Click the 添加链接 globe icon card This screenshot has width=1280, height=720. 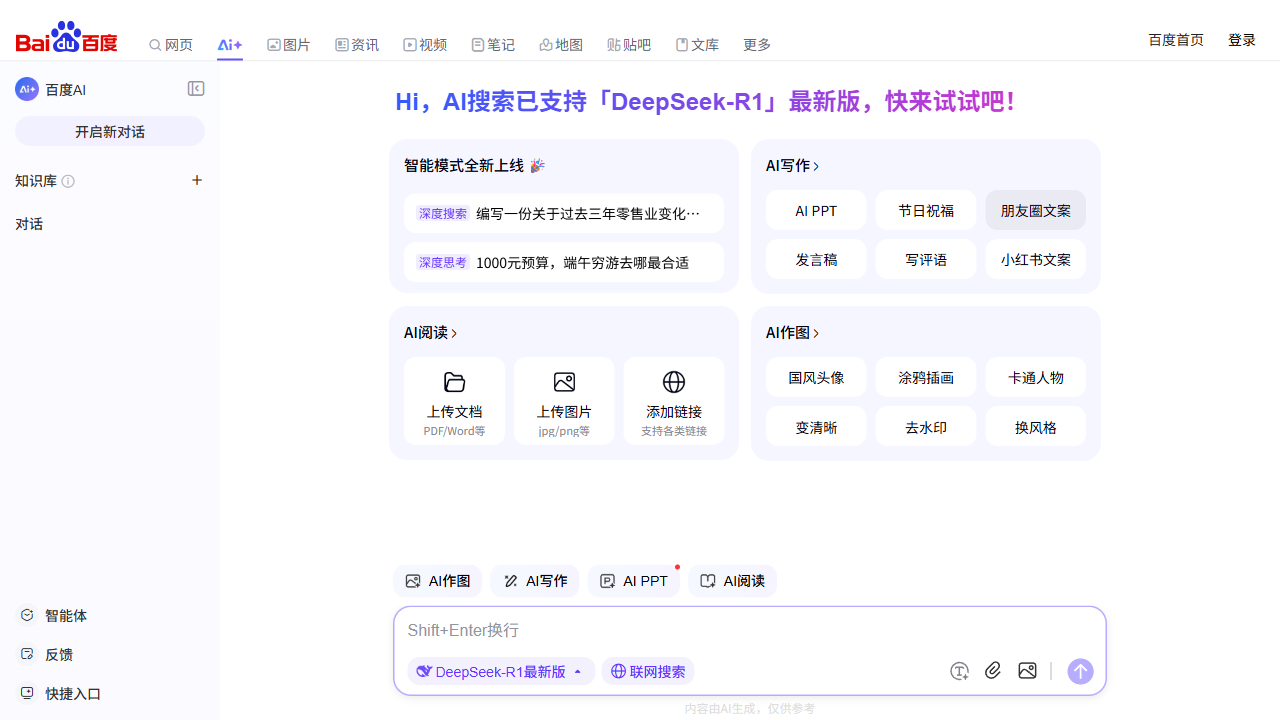[x=674, y=400]
